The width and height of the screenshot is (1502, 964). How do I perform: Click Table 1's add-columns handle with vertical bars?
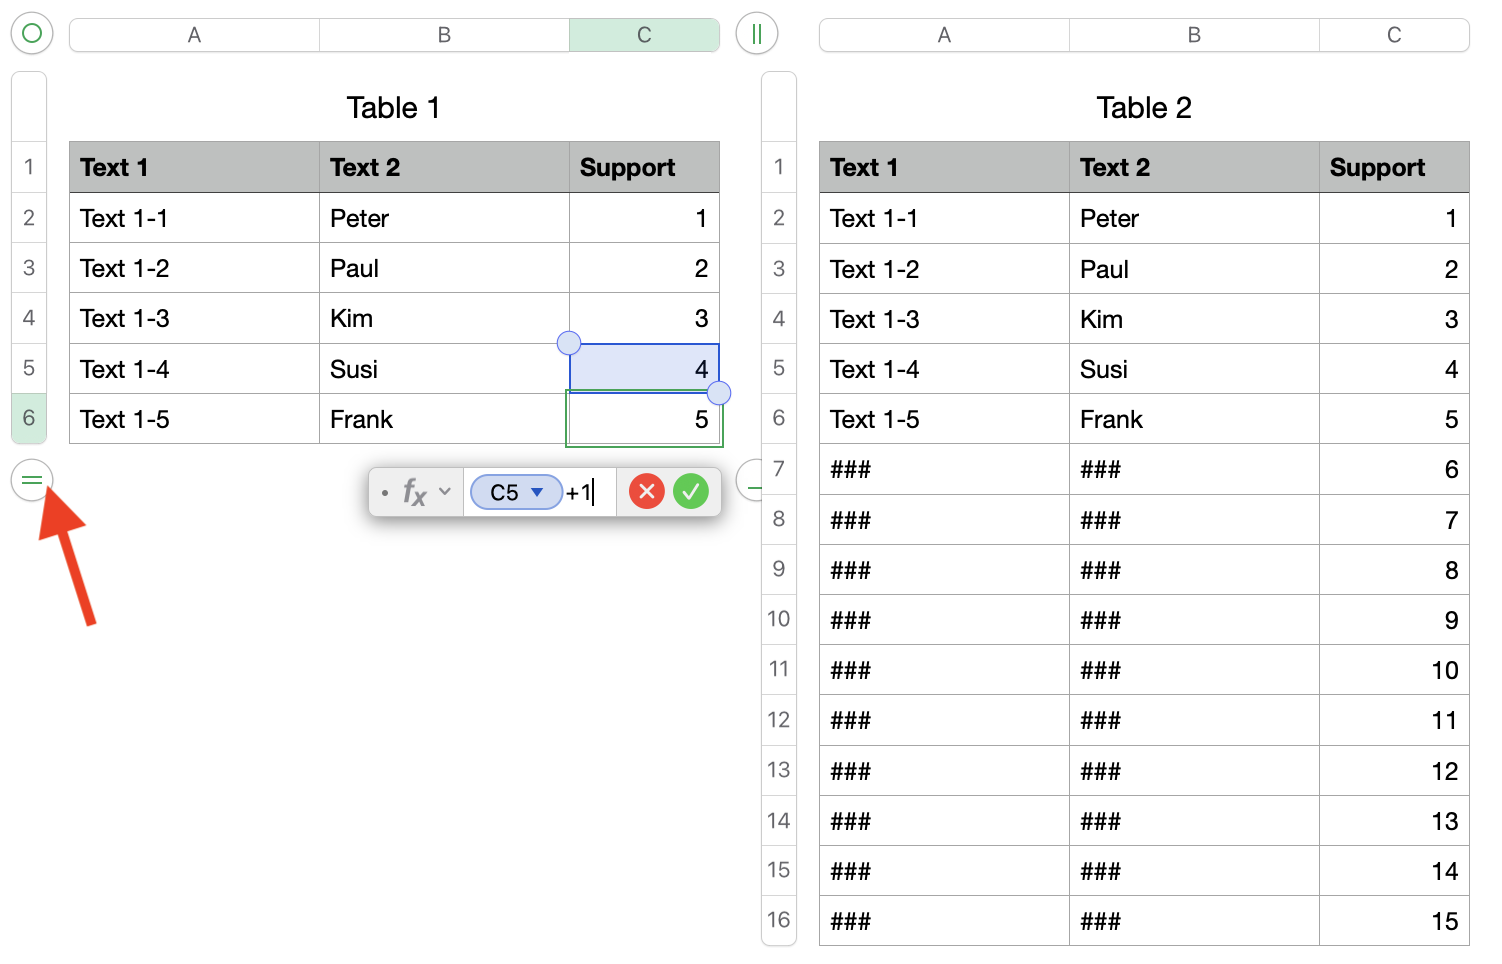point(756,34)
